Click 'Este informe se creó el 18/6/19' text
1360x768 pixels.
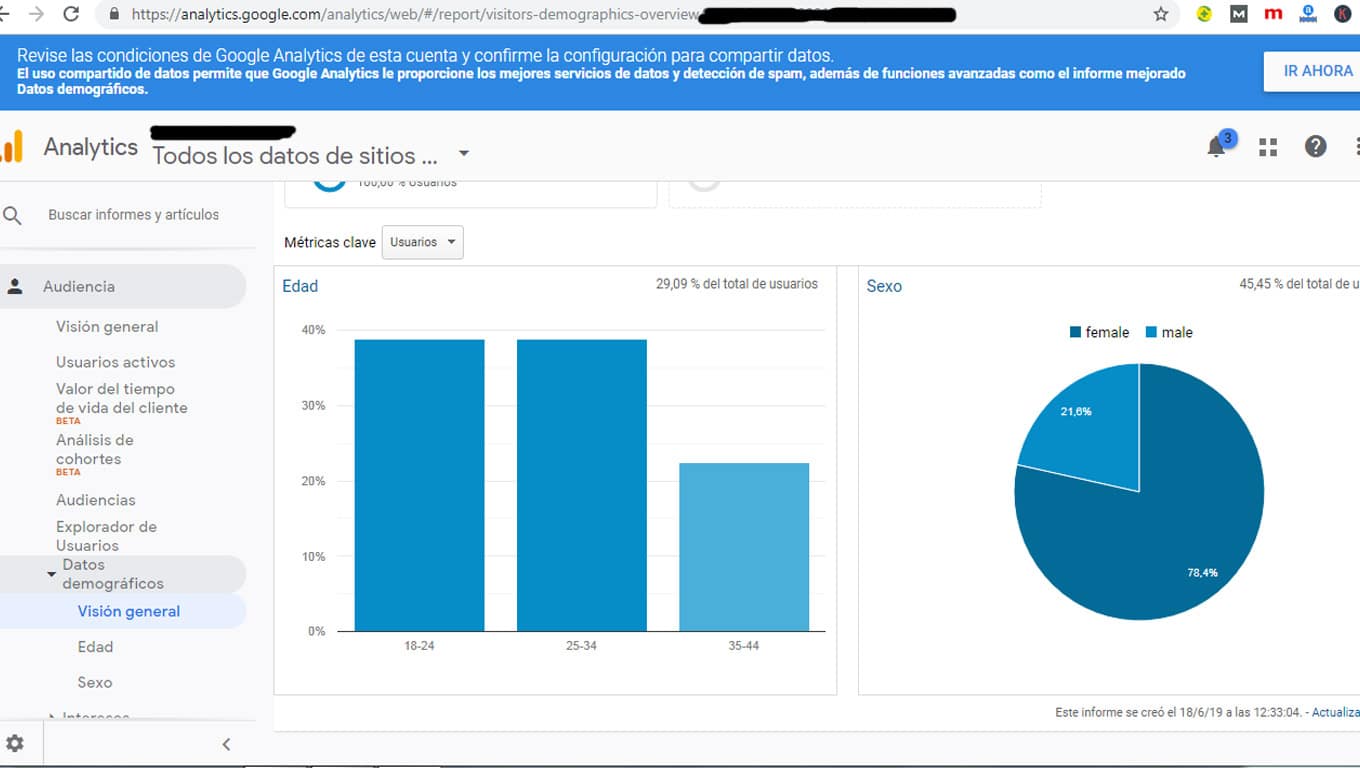(1179, 712)
